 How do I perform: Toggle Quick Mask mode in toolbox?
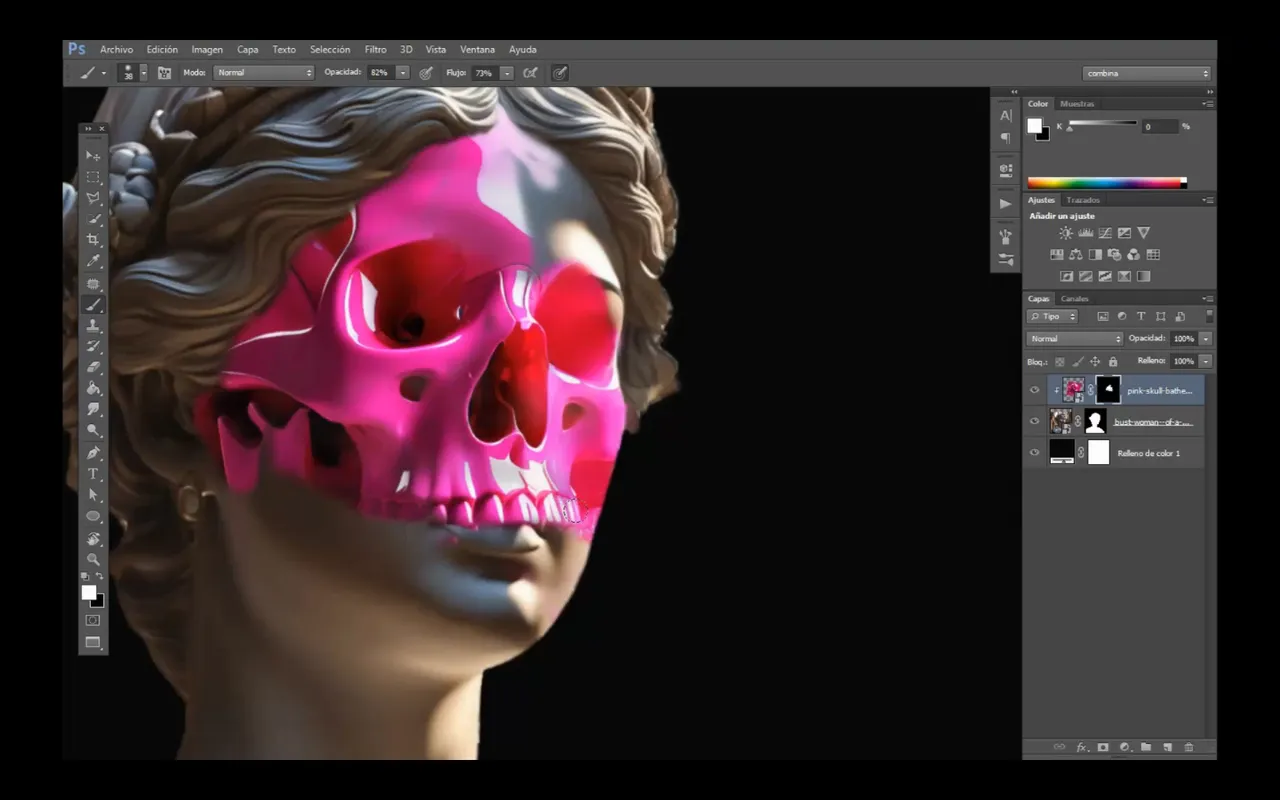pos(93,620)
